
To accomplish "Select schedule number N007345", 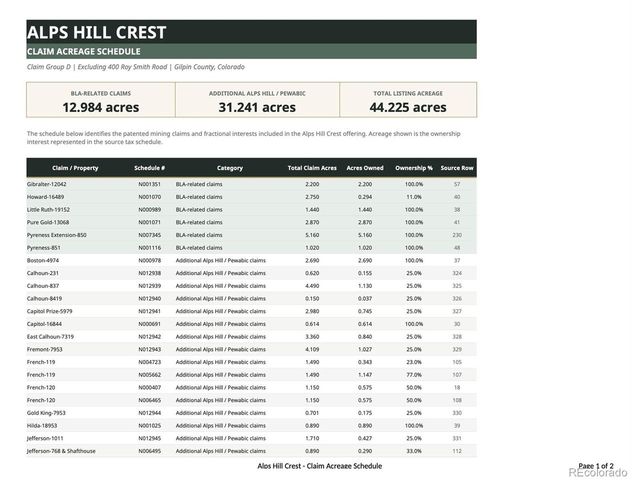I will pyautogui.click(x=149, y=235).
